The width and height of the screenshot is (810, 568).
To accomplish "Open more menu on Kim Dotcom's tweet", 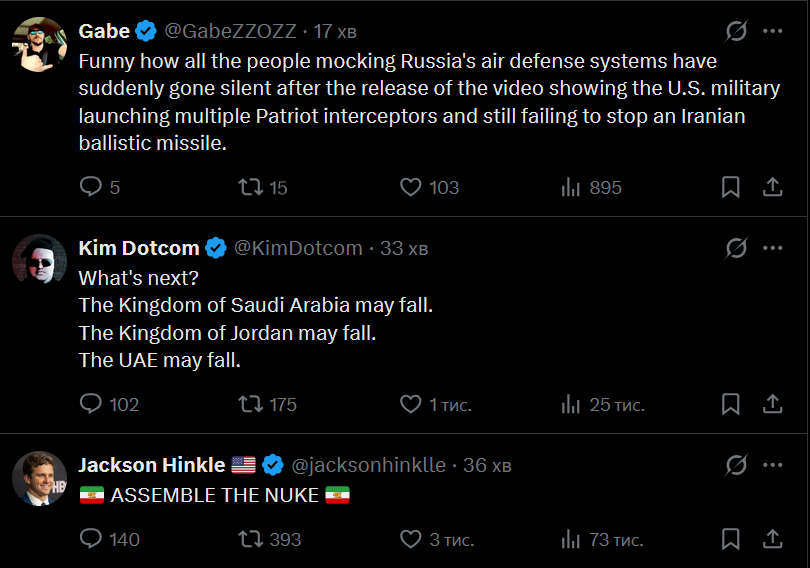I will click(772, 248).
